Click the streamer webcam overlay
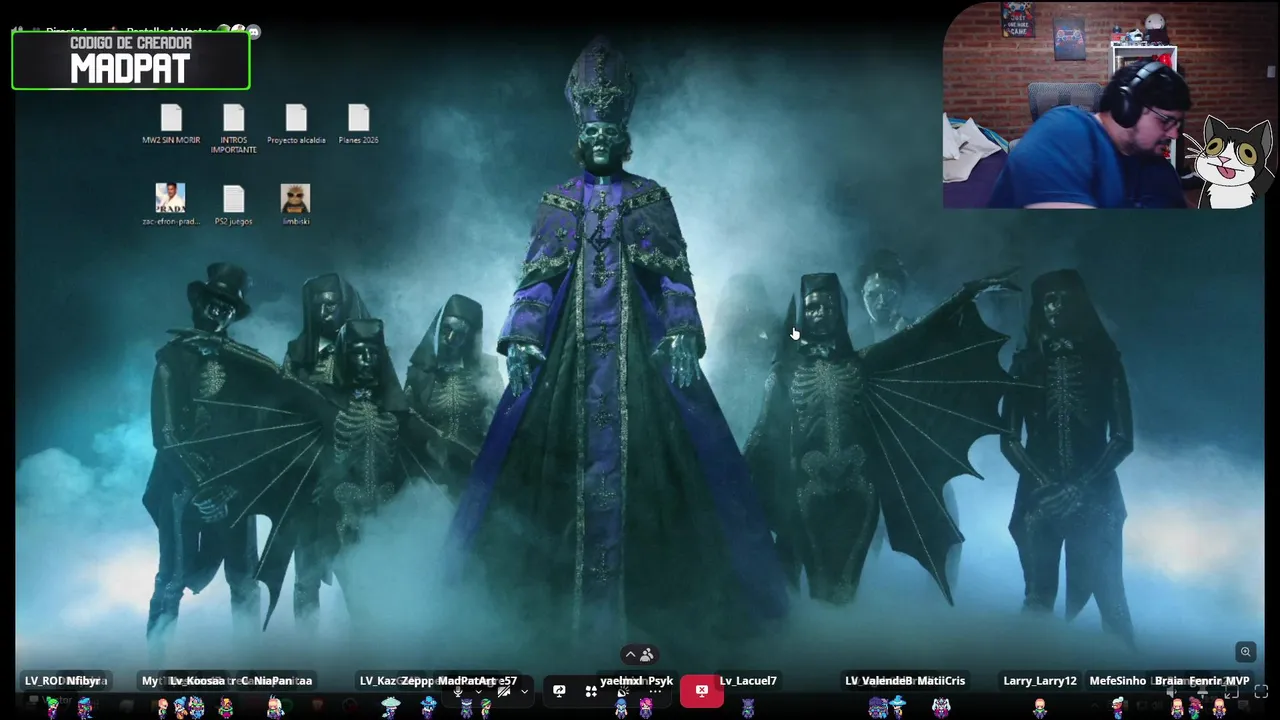 (1110, 105)
